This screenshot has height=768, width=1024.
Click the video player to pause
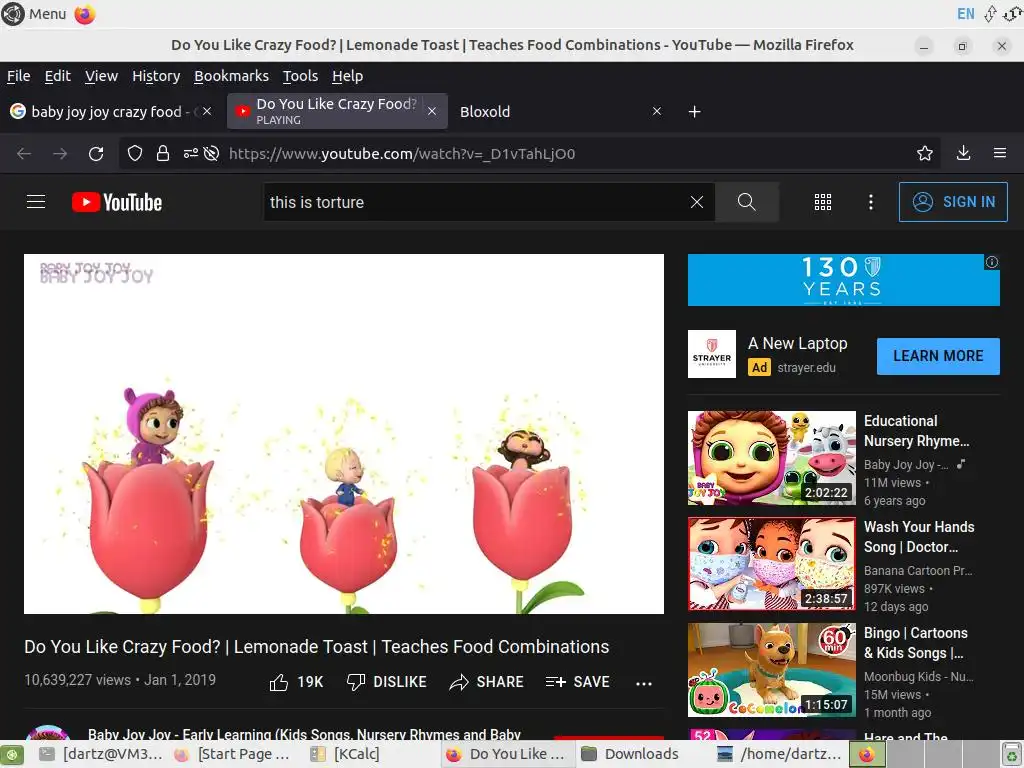[344, 434]
